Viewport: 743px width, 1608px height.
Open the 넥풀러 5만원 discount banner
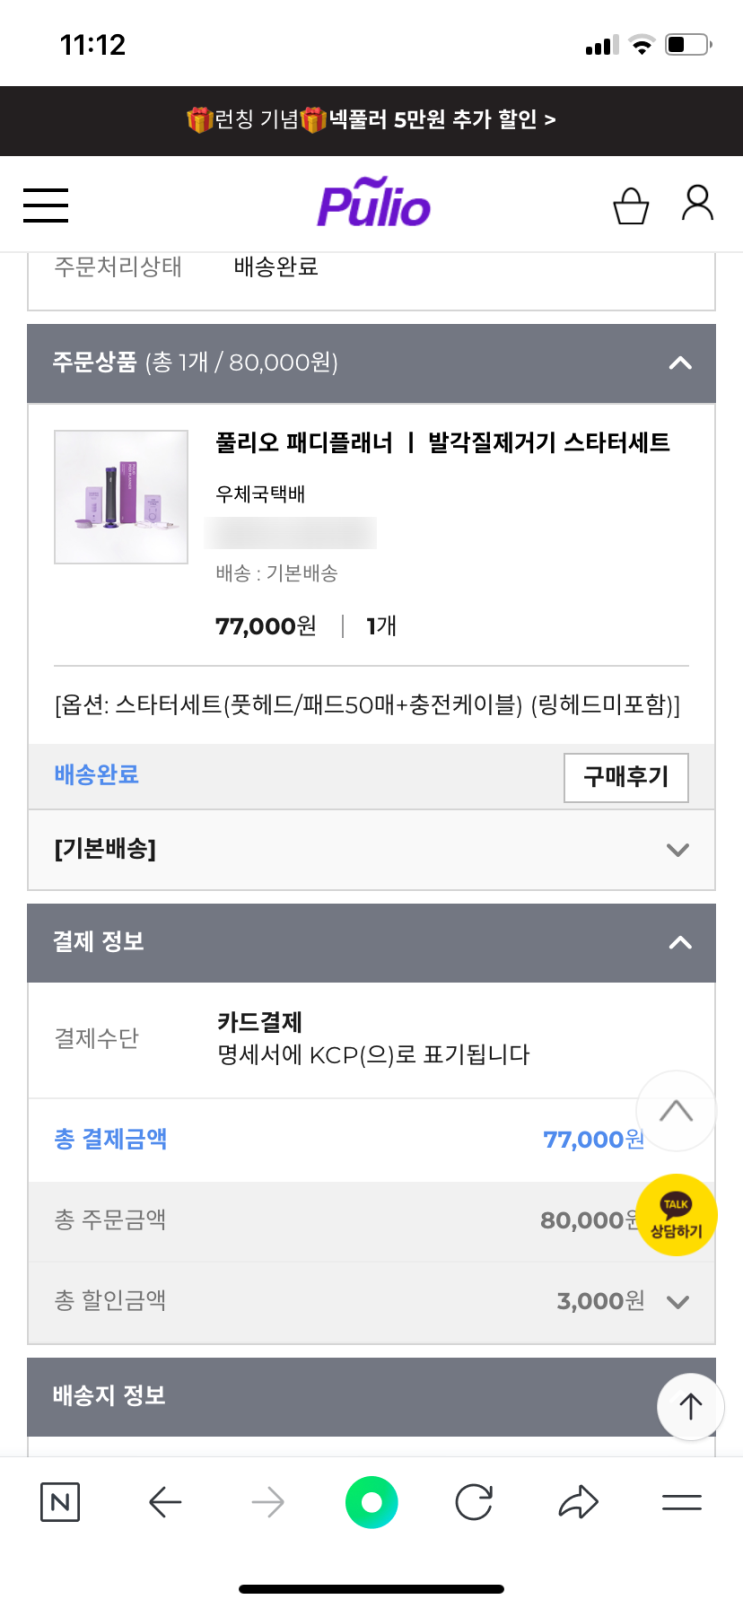(371, 120)
